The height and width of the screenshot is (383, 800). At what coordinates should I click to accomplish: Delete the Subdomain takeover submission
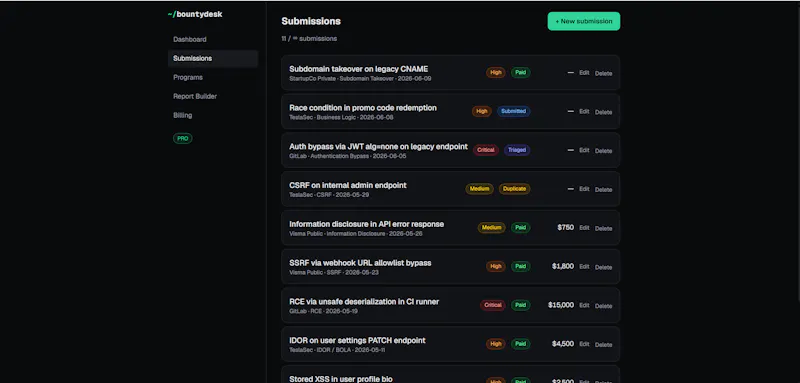coord(604,73)
